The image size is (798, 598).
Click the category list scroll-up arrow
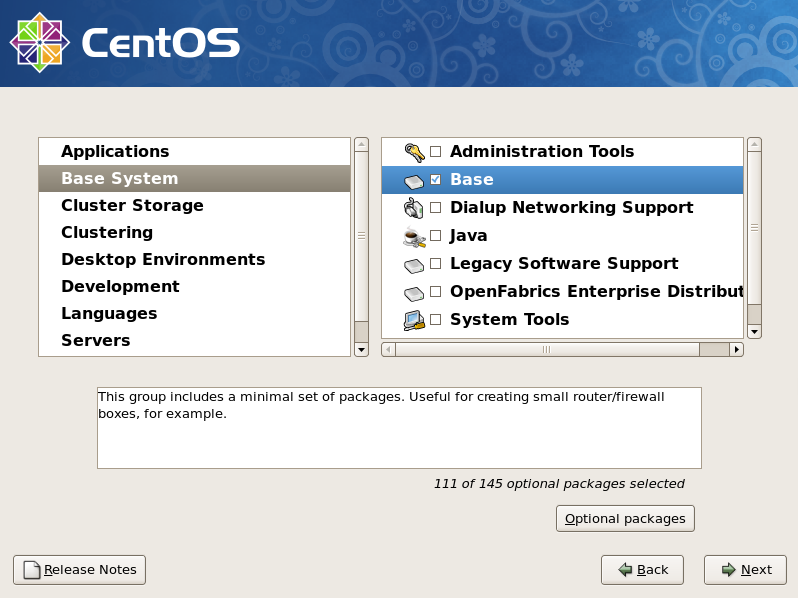(361, 144)
